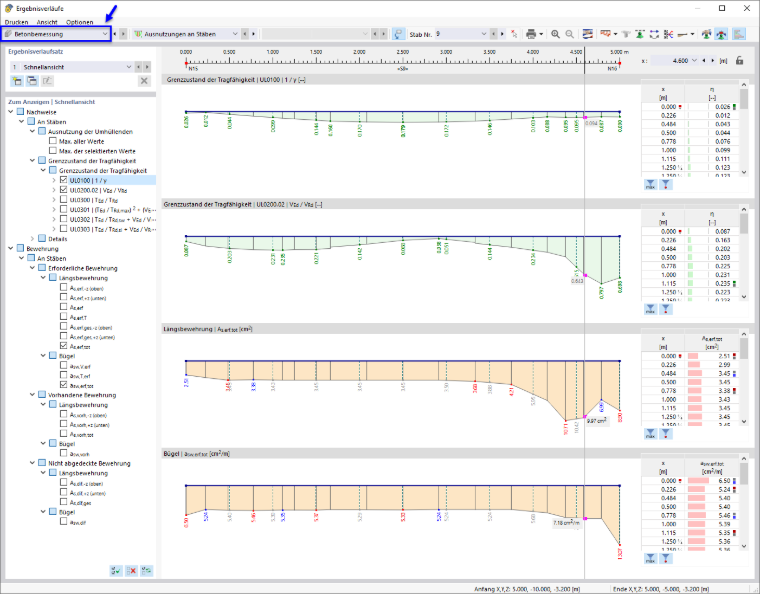
Task: Create a new result diagram set
Action: pyautogui.click(x=17, y=81)
